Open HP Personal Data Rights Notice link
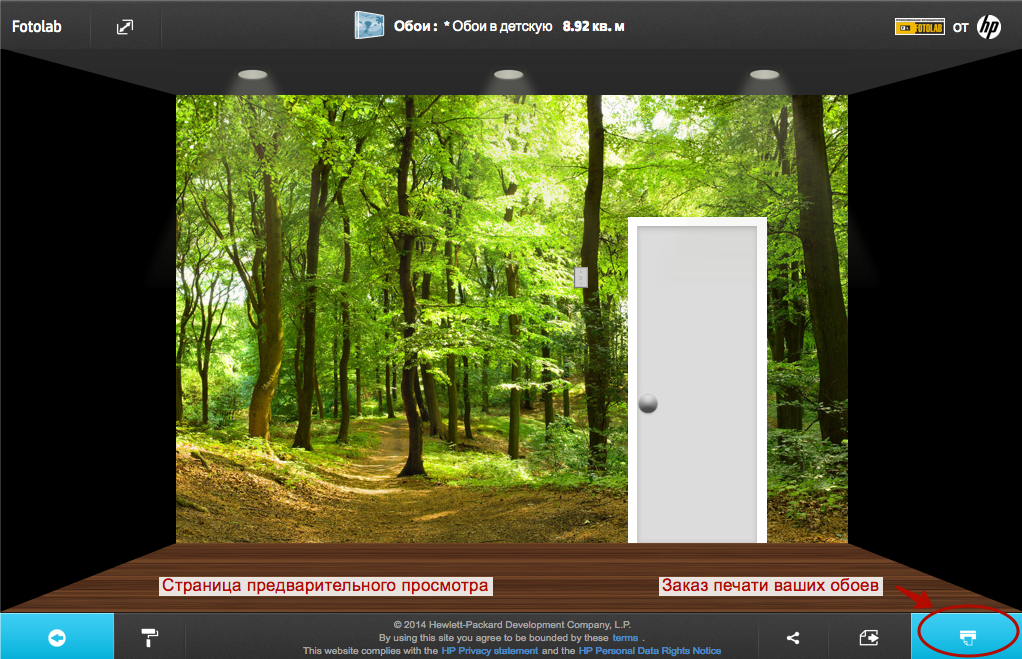This screenshot has width=1022, height=659. (x=650, y=651)
